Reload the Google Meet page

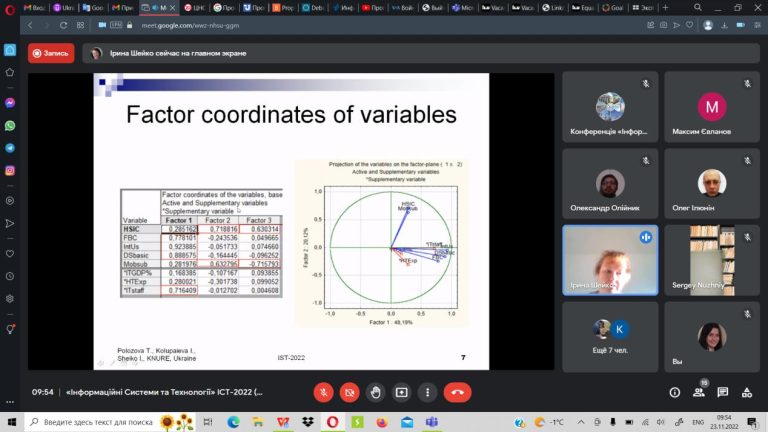(x=63, y=25)
